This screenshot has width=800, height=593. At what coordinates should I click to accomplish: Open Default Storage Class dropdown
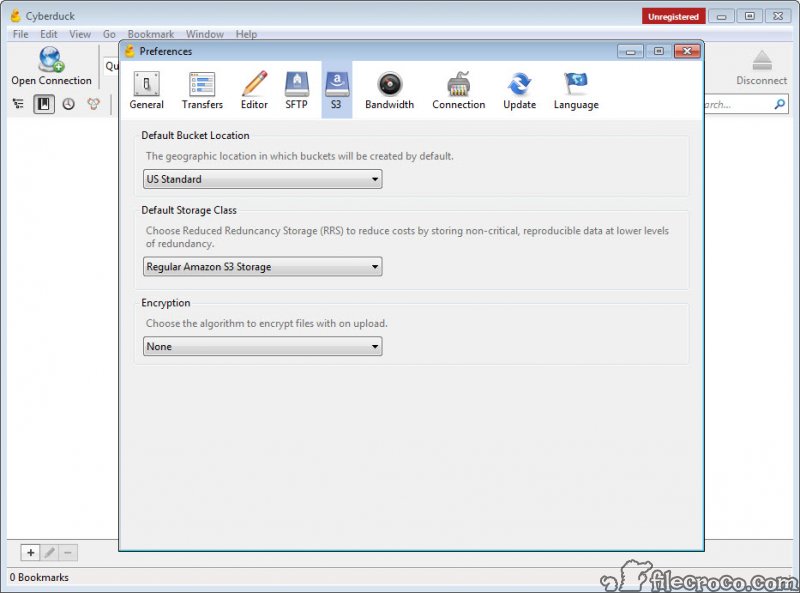tap(262, 266)
